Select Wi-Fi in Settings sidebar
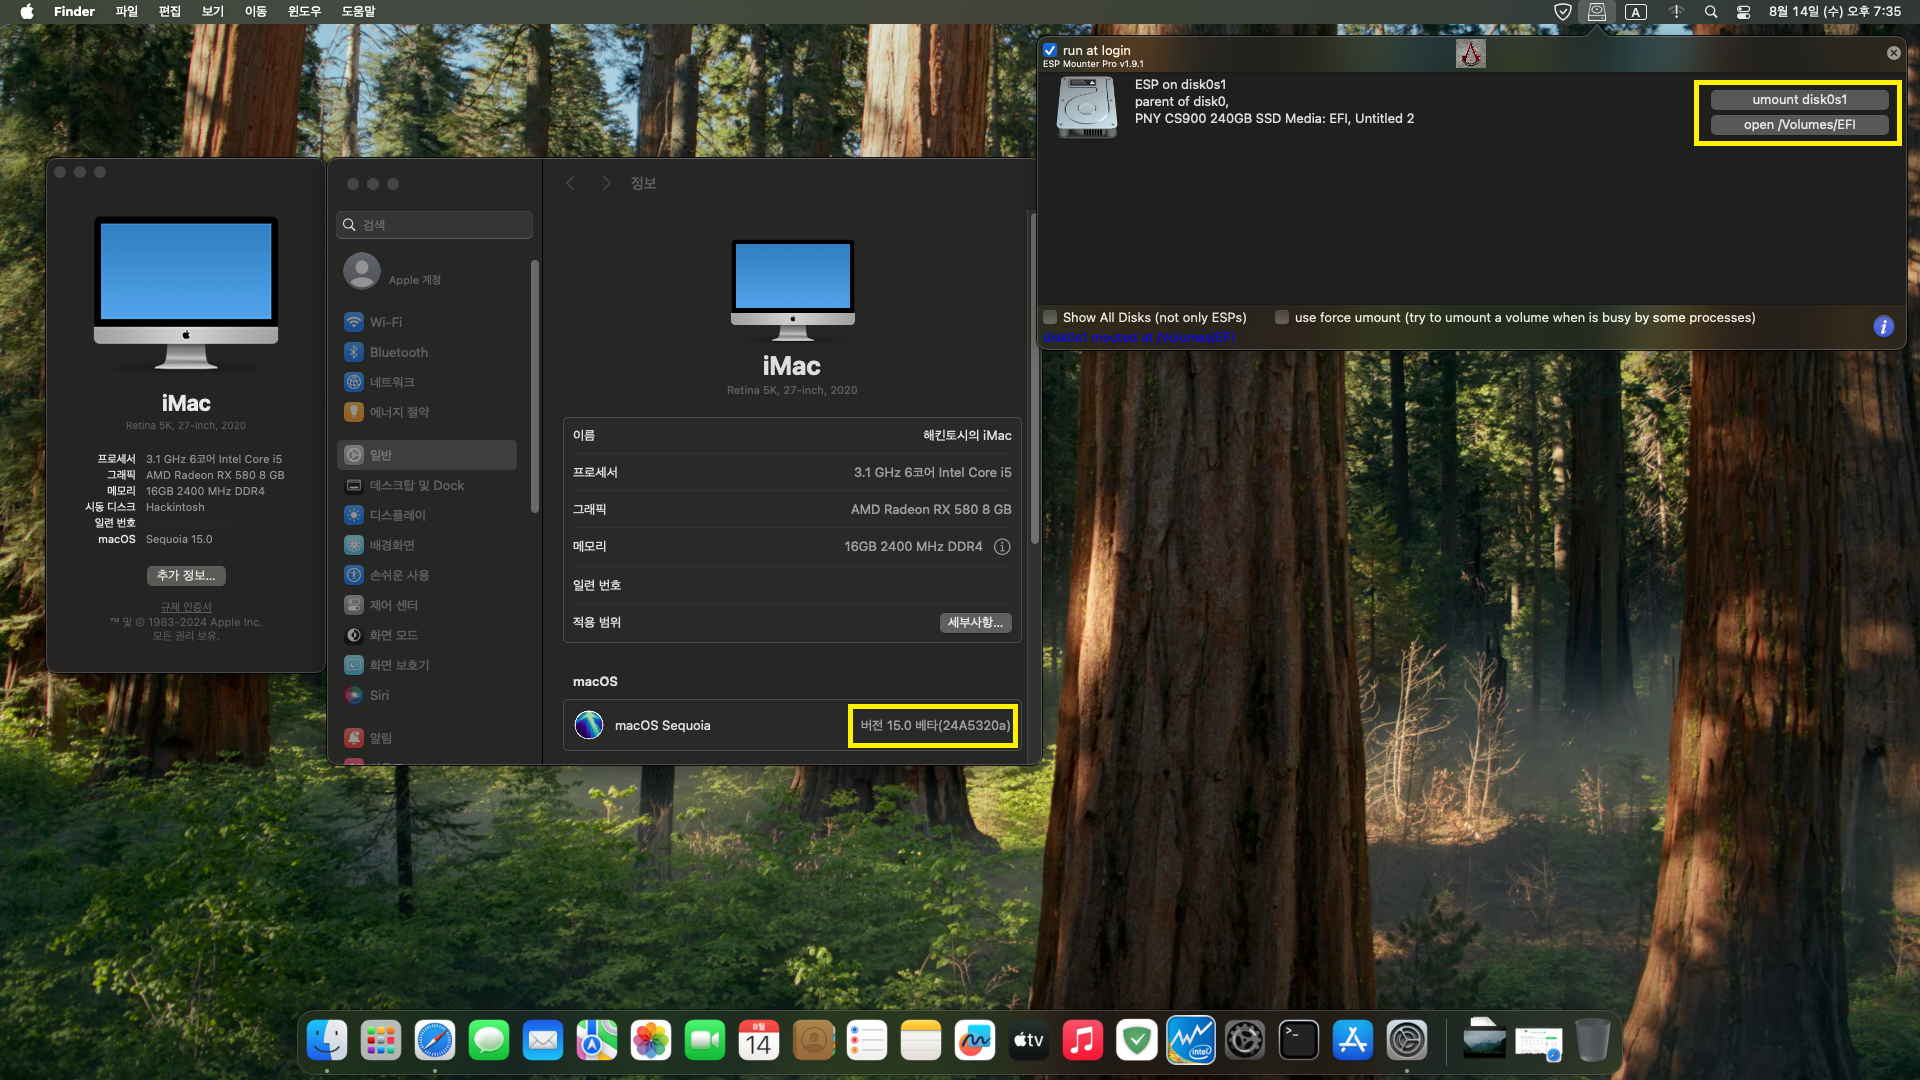This screenshot has height=1080, width=1920. 427,322
